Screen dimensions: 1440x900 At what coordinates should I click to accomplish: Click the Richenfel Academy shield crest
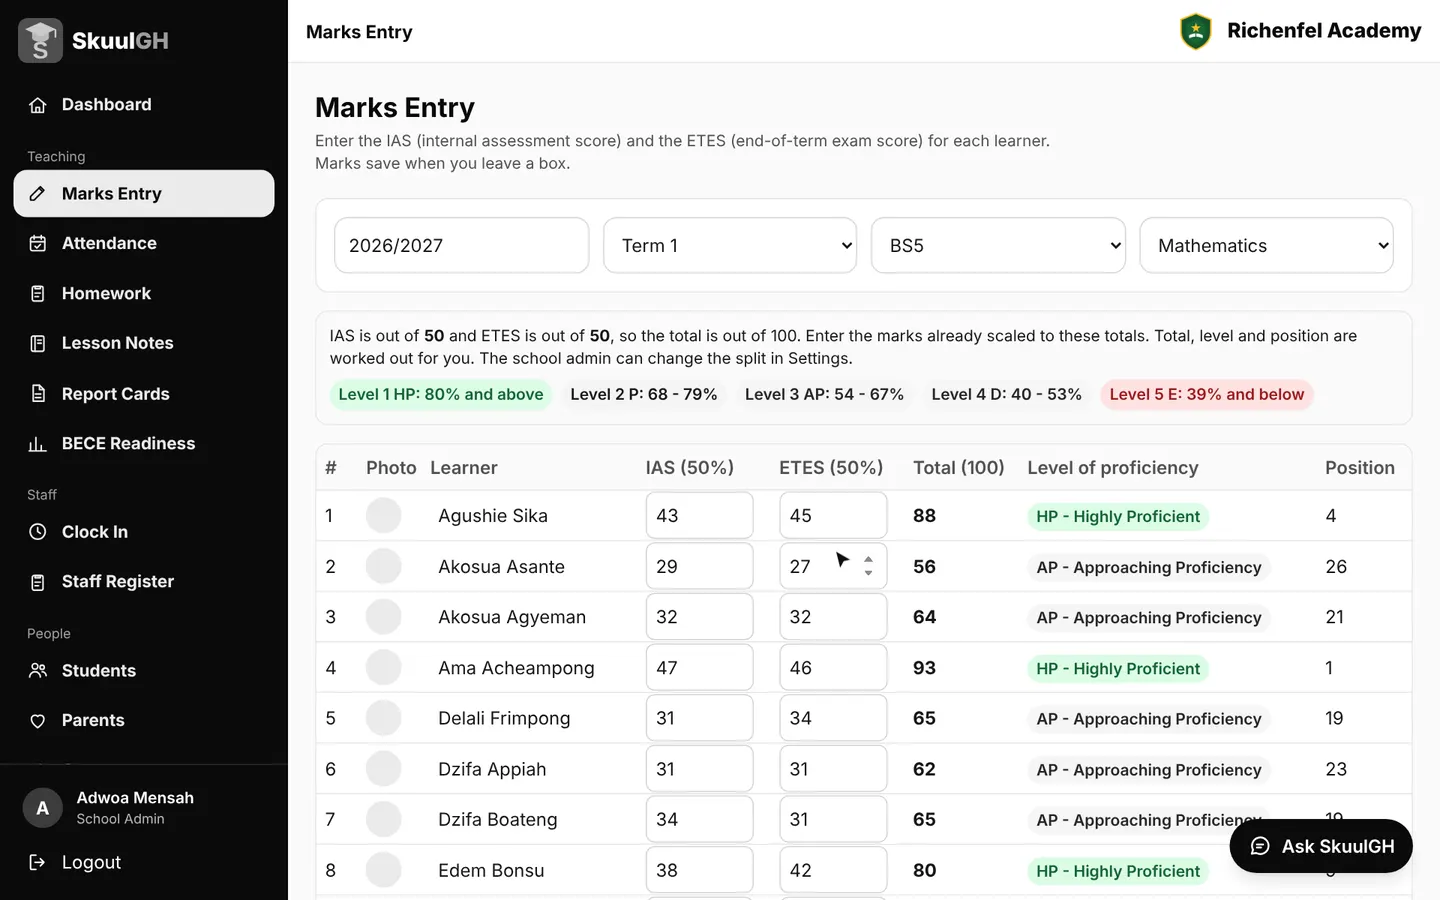pyautogui.click(x=1196, y=31)
